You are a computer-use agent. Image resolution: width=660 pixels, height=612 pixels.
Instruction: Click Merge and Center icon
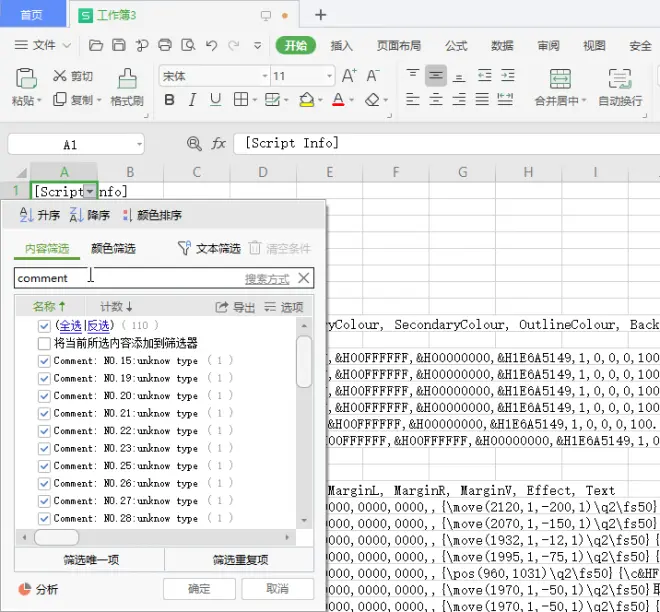click(x=560, y=79)
